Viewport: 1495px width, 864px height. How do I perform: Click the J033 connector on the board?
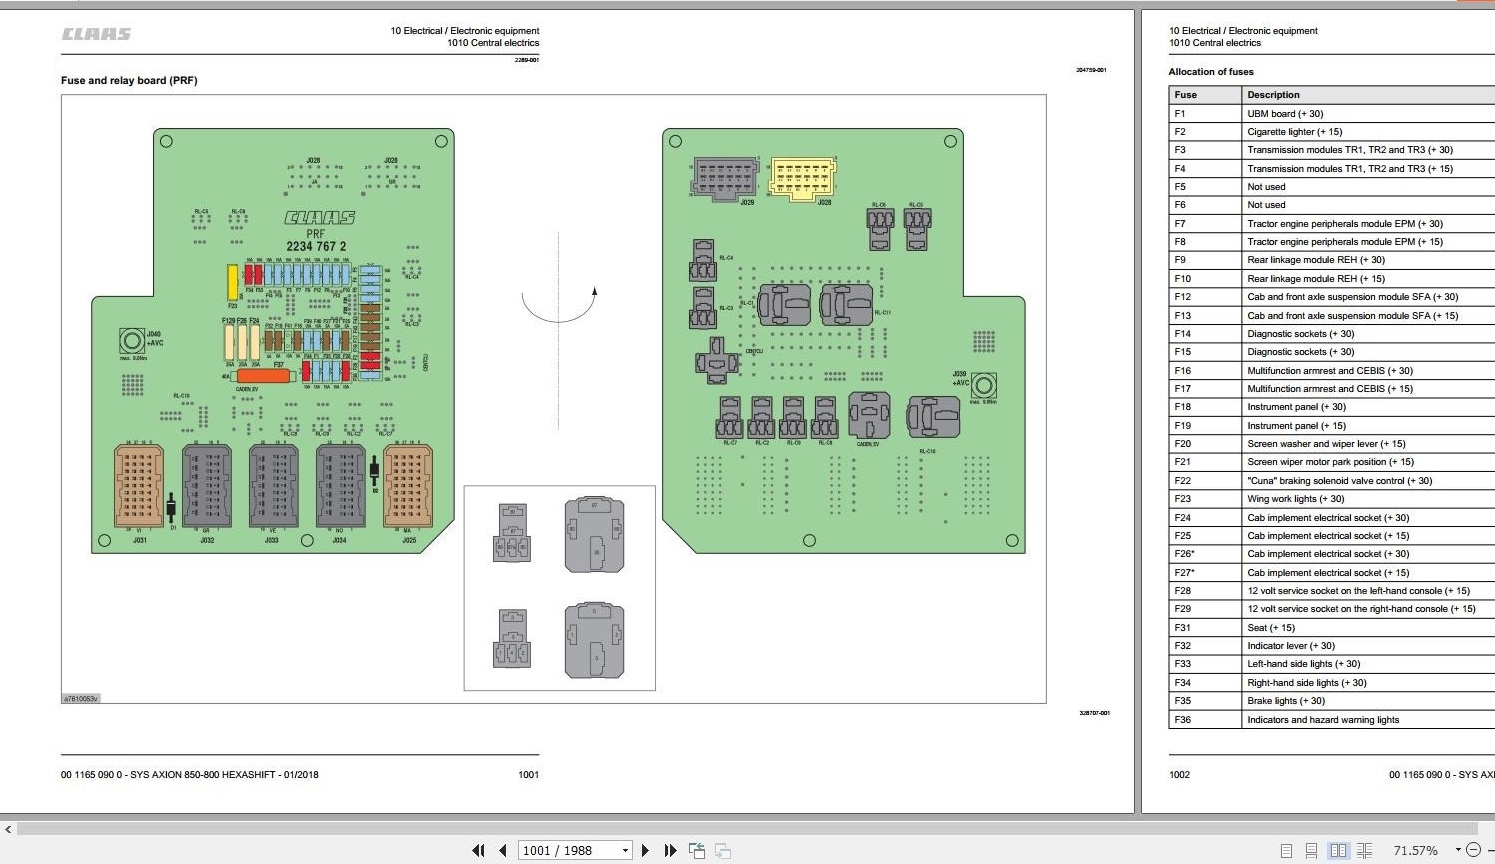click(274, 486)
